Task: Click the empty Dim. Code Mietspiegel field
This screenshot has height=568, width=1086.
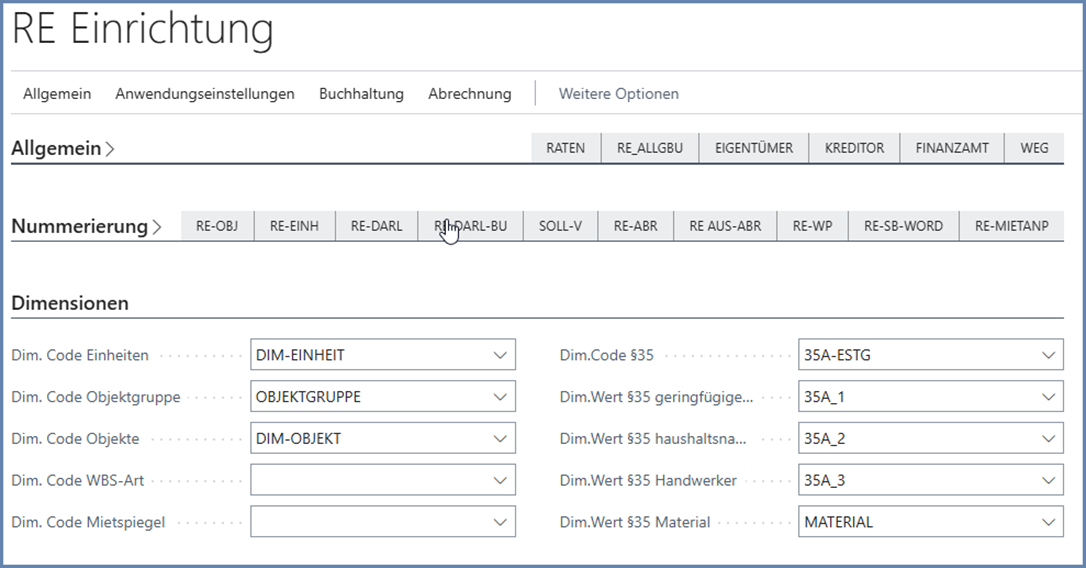Action: coord(370,522)
